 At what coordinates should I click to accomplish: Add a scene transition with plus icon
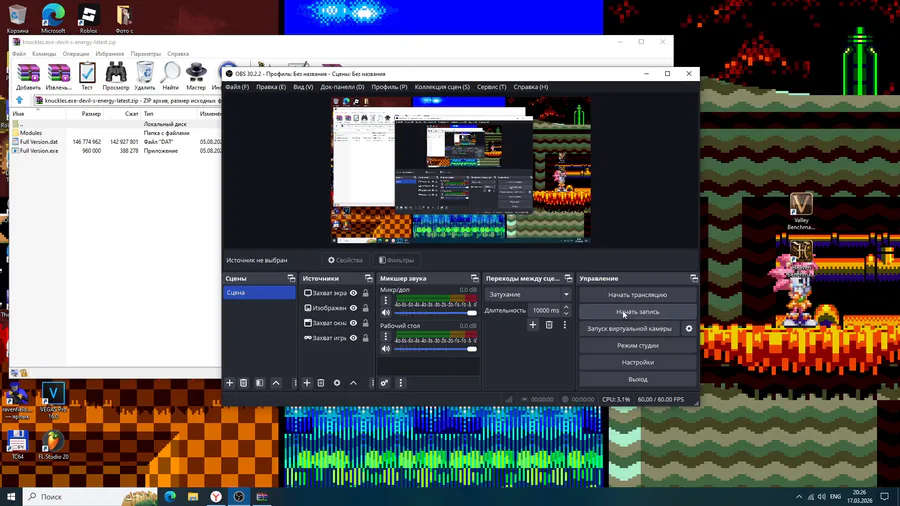[x=533, y=325]
